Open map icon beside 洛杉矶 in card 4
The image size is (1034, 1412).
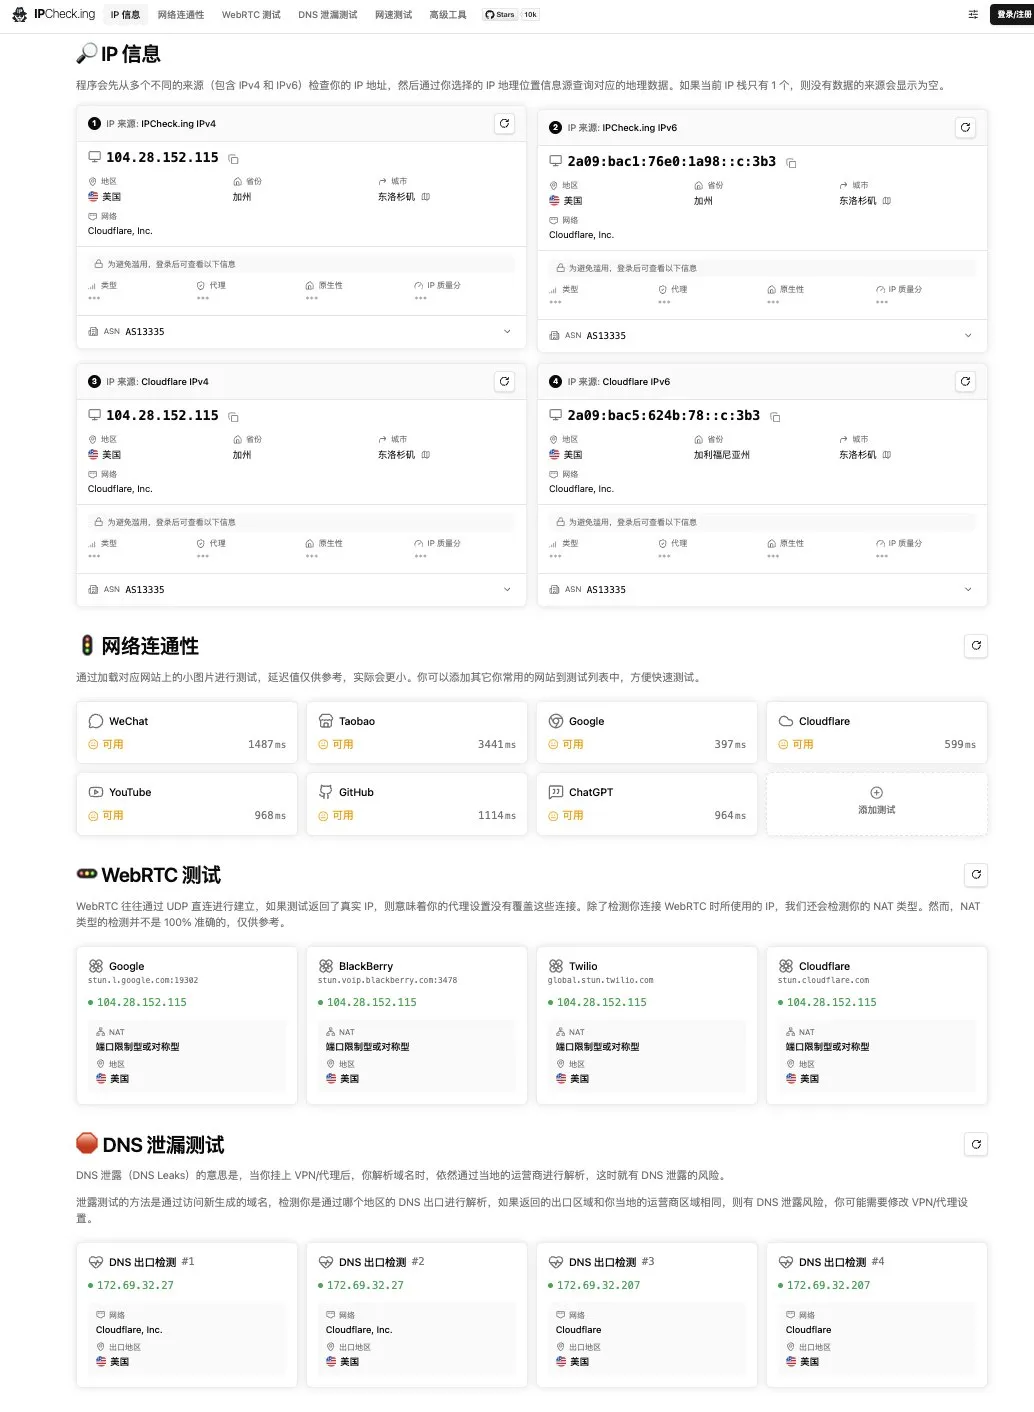click(887, 455)
